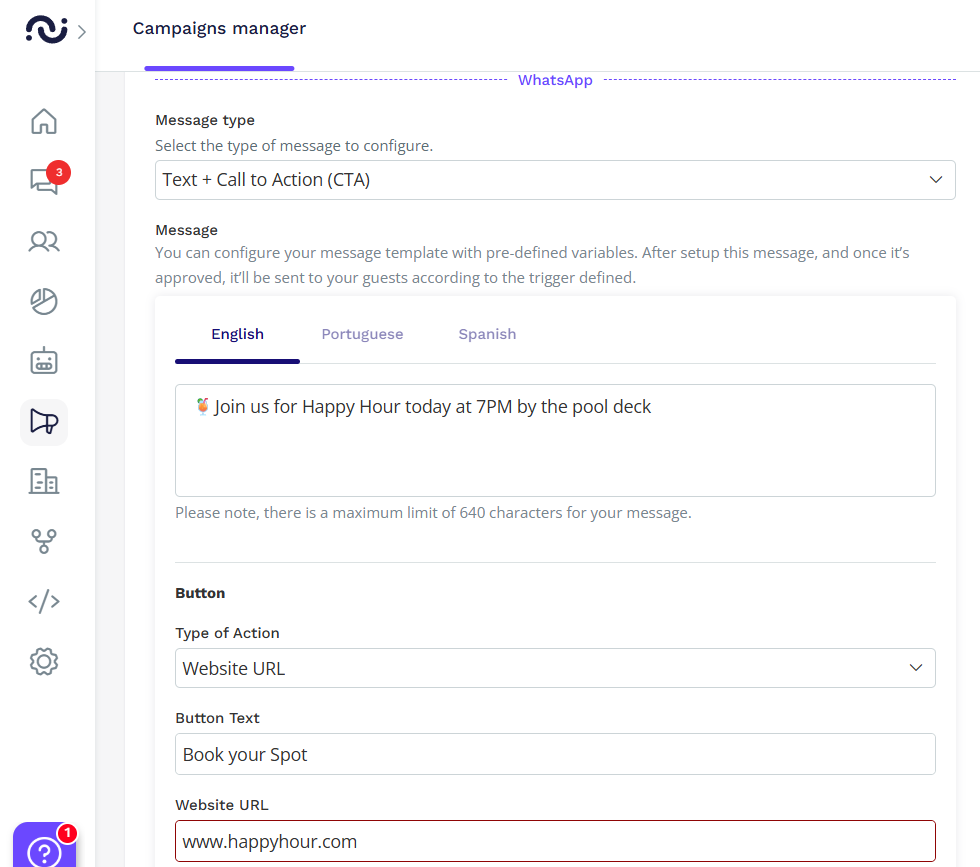Select the campaigns megaphone icon
Screen dimensions: 980x867
click(44, 421)
